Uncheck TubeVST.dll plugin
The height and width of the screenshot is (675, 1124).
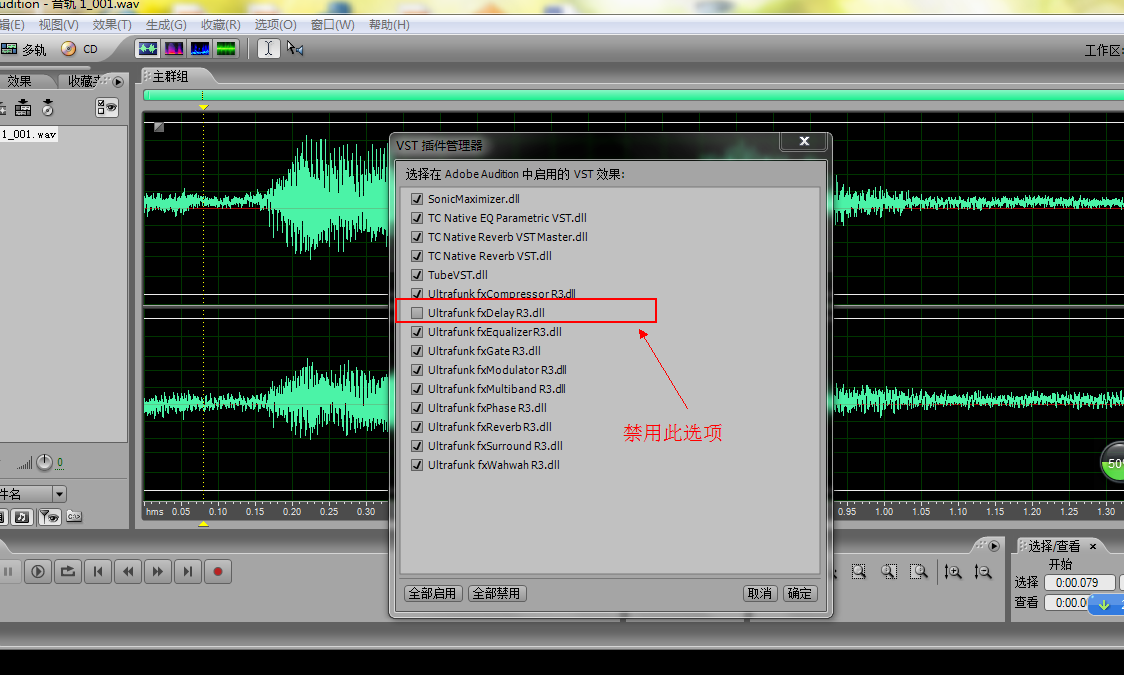(x=416, y=274)
